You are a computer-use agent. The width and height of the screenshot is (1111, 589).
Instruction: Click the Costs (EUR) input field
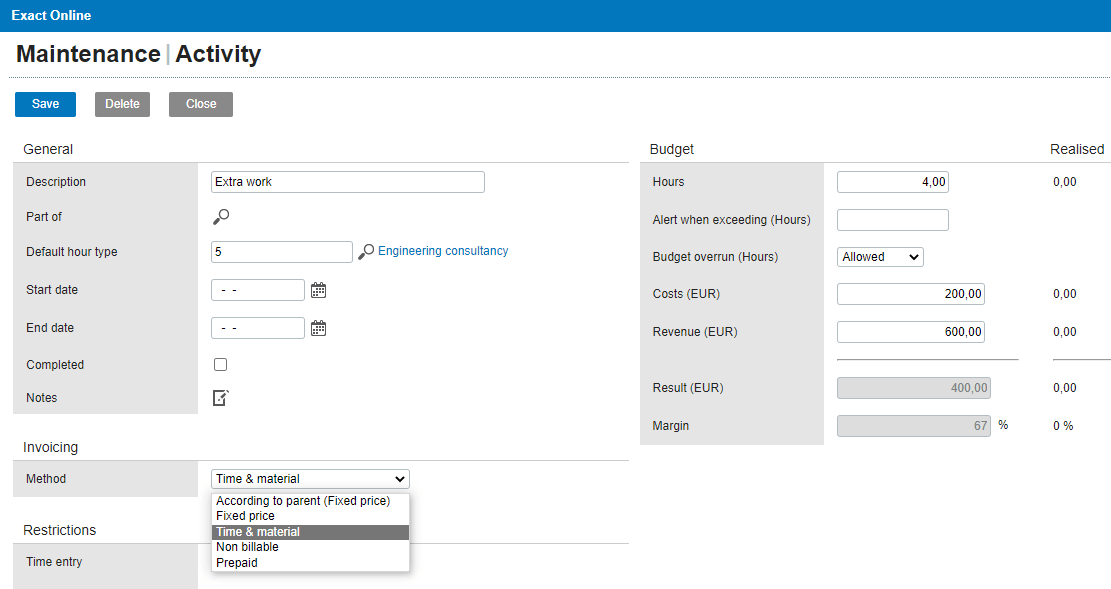click(910, 293)
